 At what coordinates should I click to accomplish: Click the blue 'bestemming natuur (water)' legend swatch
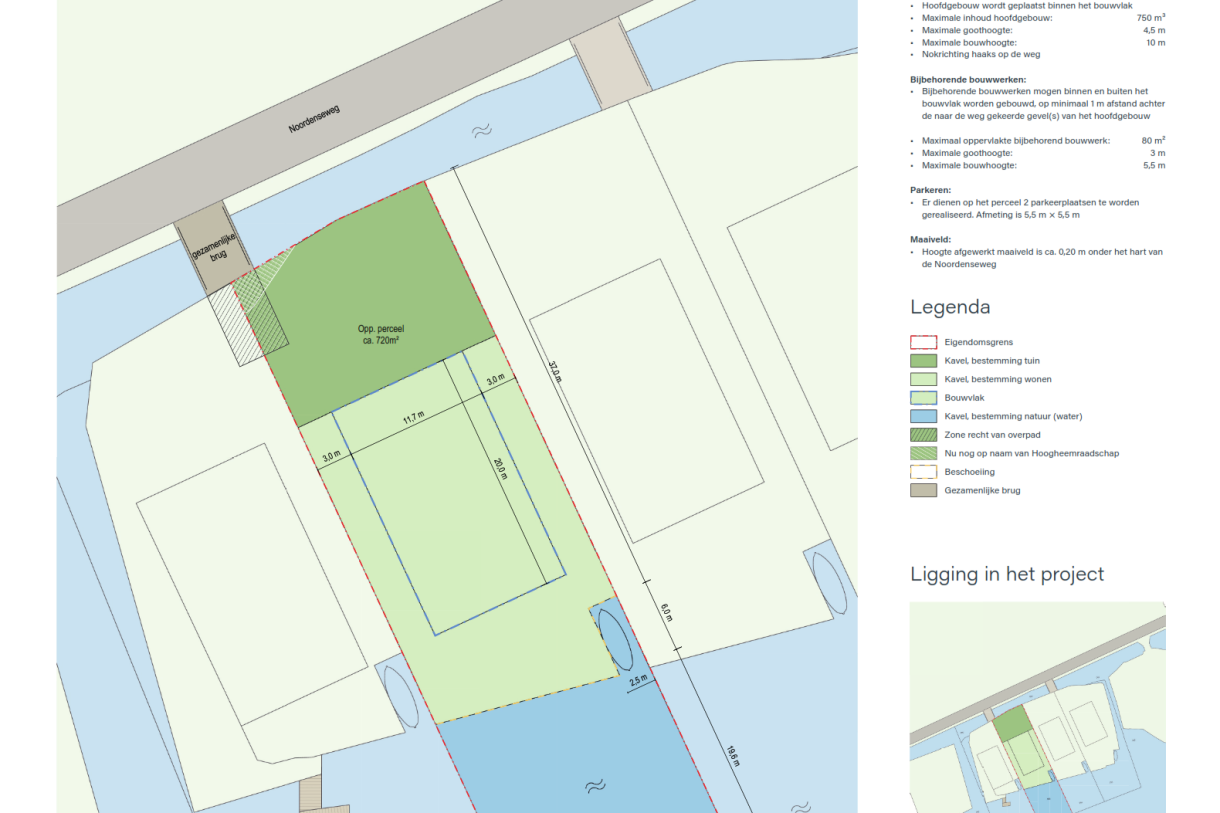point(922,416)
